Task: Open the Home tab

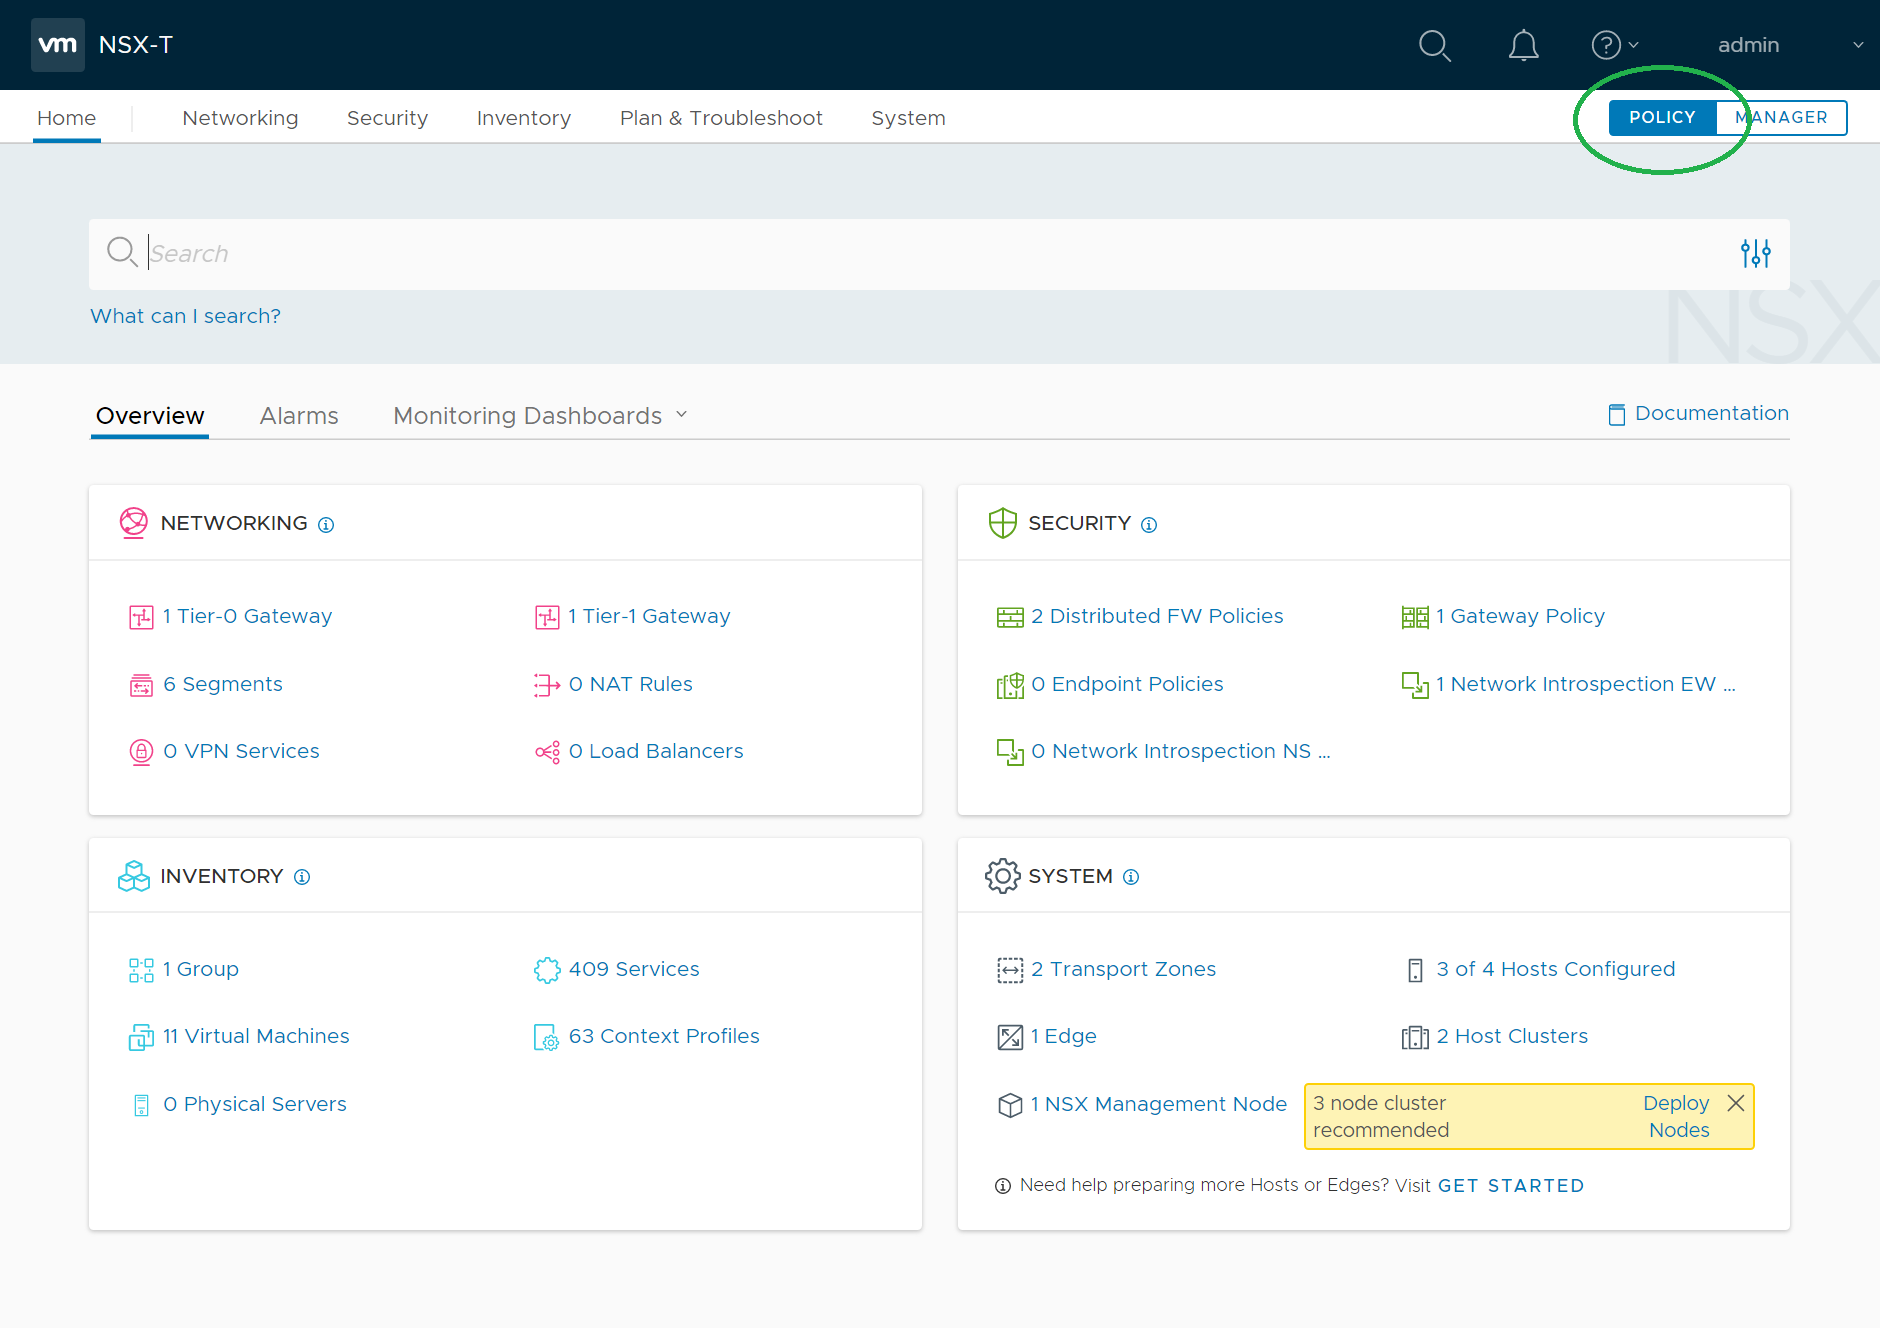Action: click(x=67, y=118)
